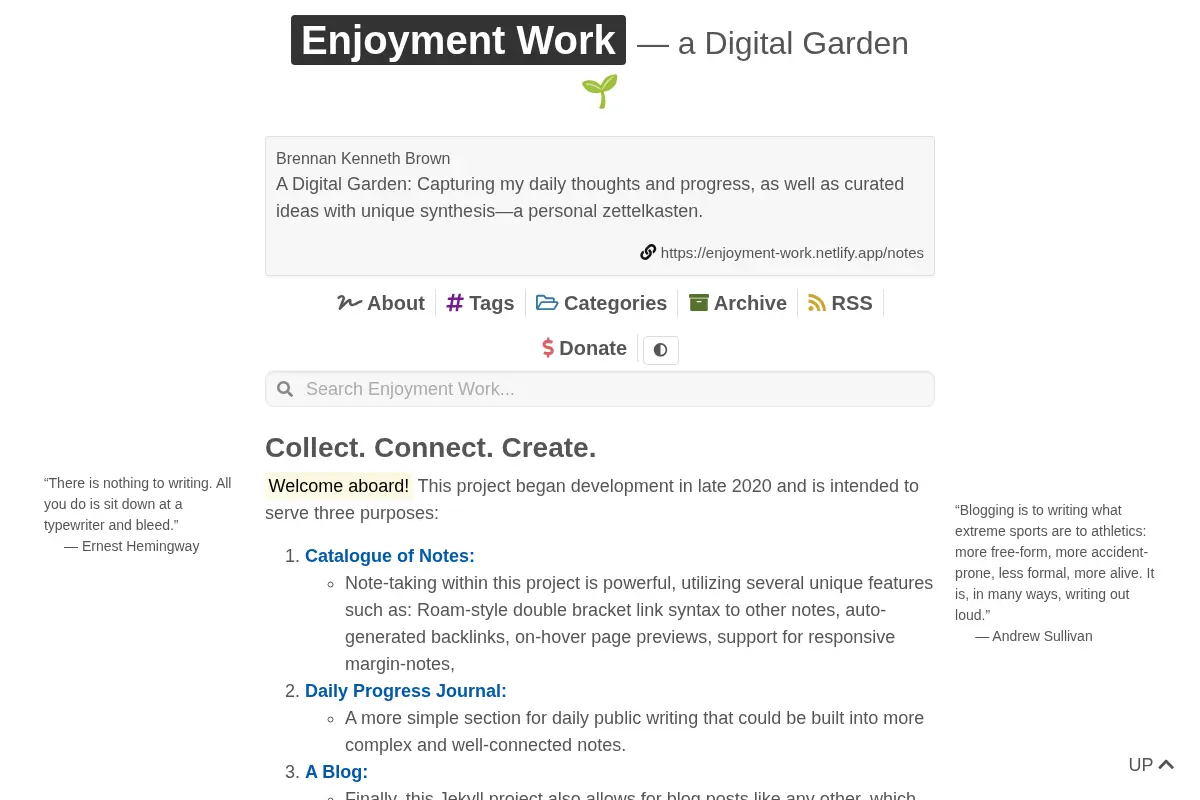The image size is (1200, 800).
Task: Open the Catalogue of Notes link
Action: [x=390, y=556]
